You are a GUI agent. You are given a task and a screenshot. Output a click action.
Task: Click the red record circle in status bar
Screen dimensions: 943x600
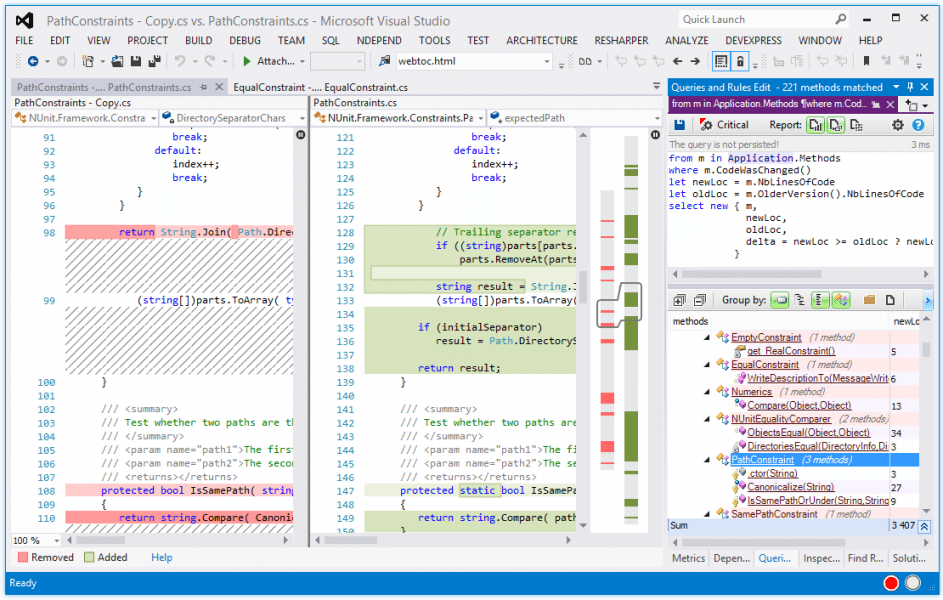[x=891, y=583]
